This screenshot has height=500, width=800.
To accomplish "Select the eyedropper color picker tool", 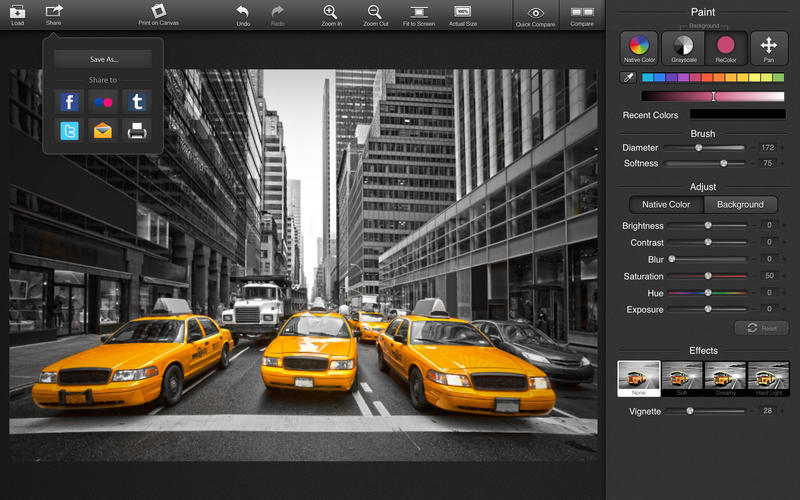I will [x=629, y=77].
